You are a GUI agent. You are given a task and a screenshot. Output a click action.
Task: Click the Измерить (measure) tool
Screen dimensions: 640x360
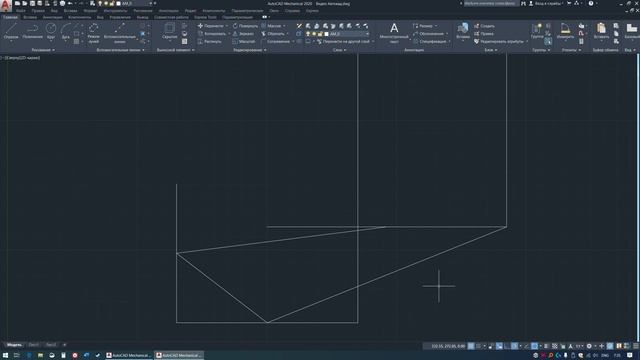(x=565, y=31)
